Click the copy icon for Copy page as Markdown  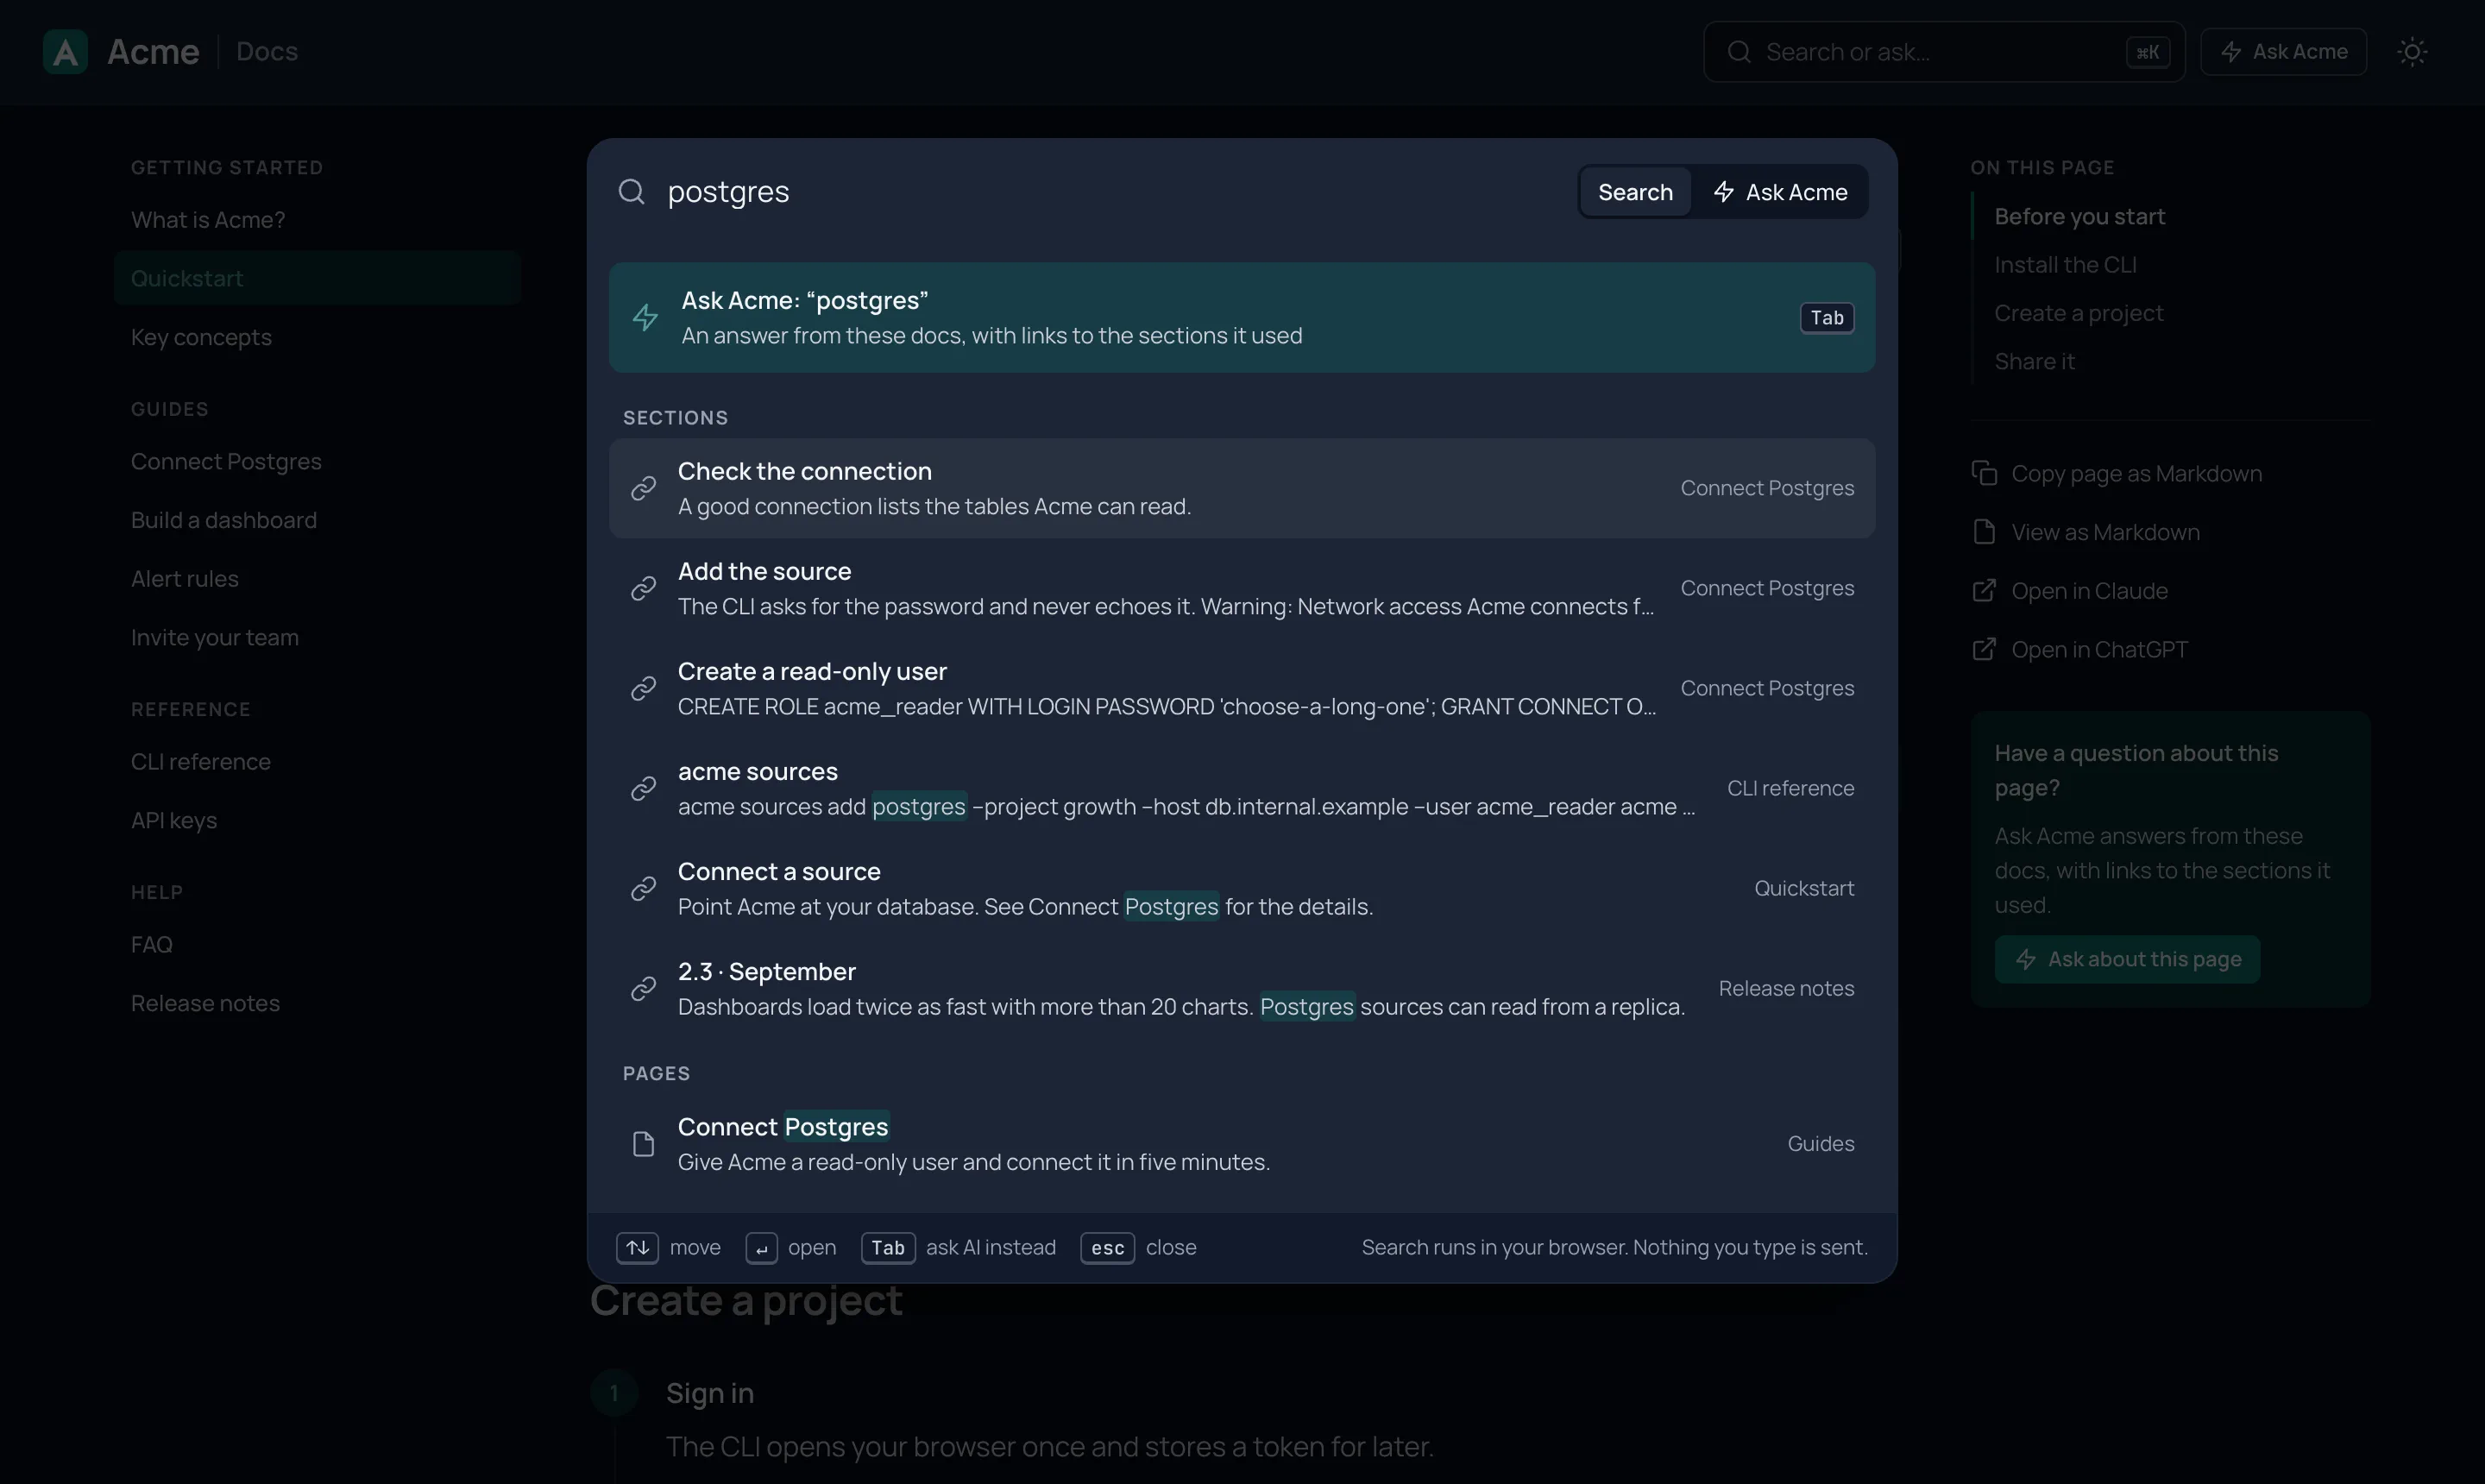click(x=1984, y=473)
